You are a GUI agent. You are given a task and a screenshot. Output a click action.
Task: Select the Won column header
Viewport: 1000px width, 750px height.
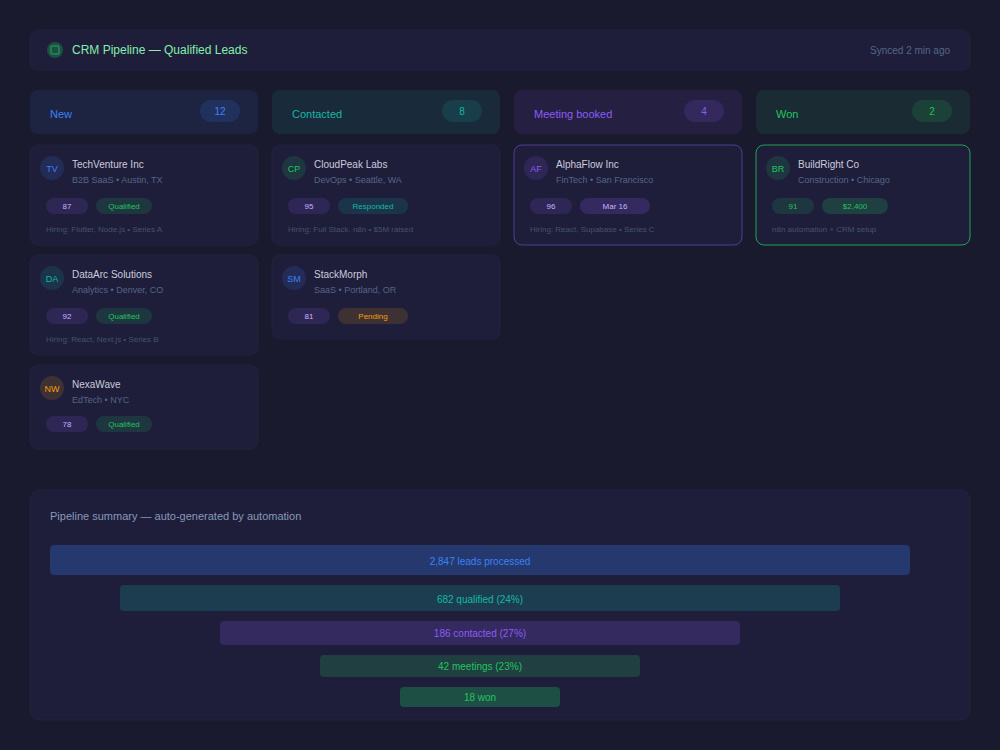863,112
